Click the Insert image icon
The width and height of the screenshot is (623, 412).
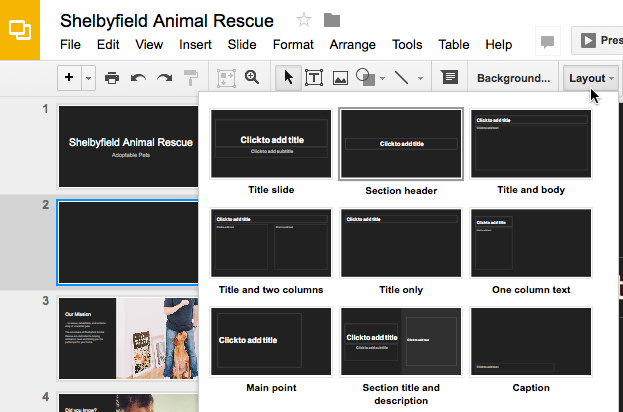click(341, 78)
